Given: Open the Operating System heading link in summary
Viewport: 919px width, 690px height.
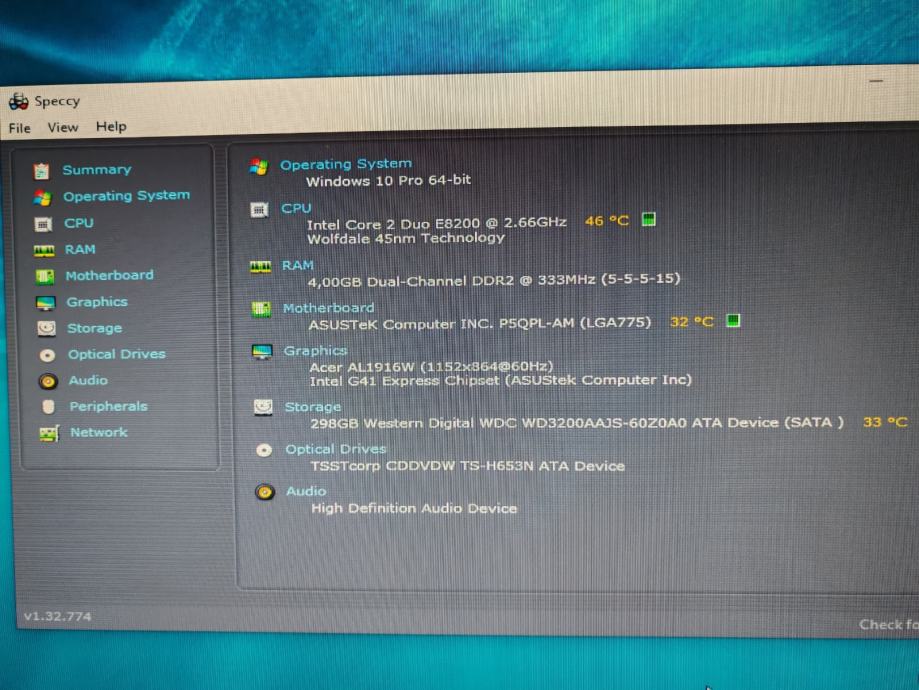Looking at the screenshot, I should 346,164.
